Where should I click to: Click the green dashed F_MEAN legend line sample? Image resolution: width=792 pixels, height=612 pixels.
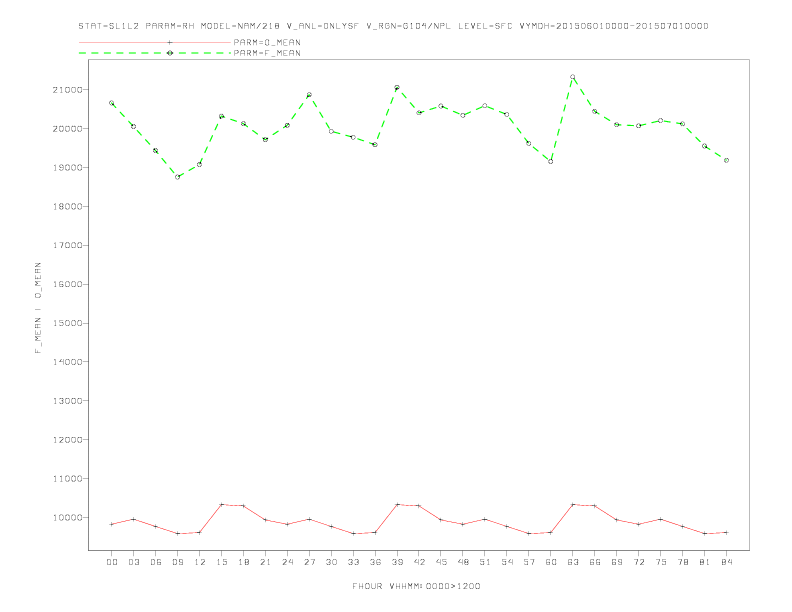(x=155, y=53)
